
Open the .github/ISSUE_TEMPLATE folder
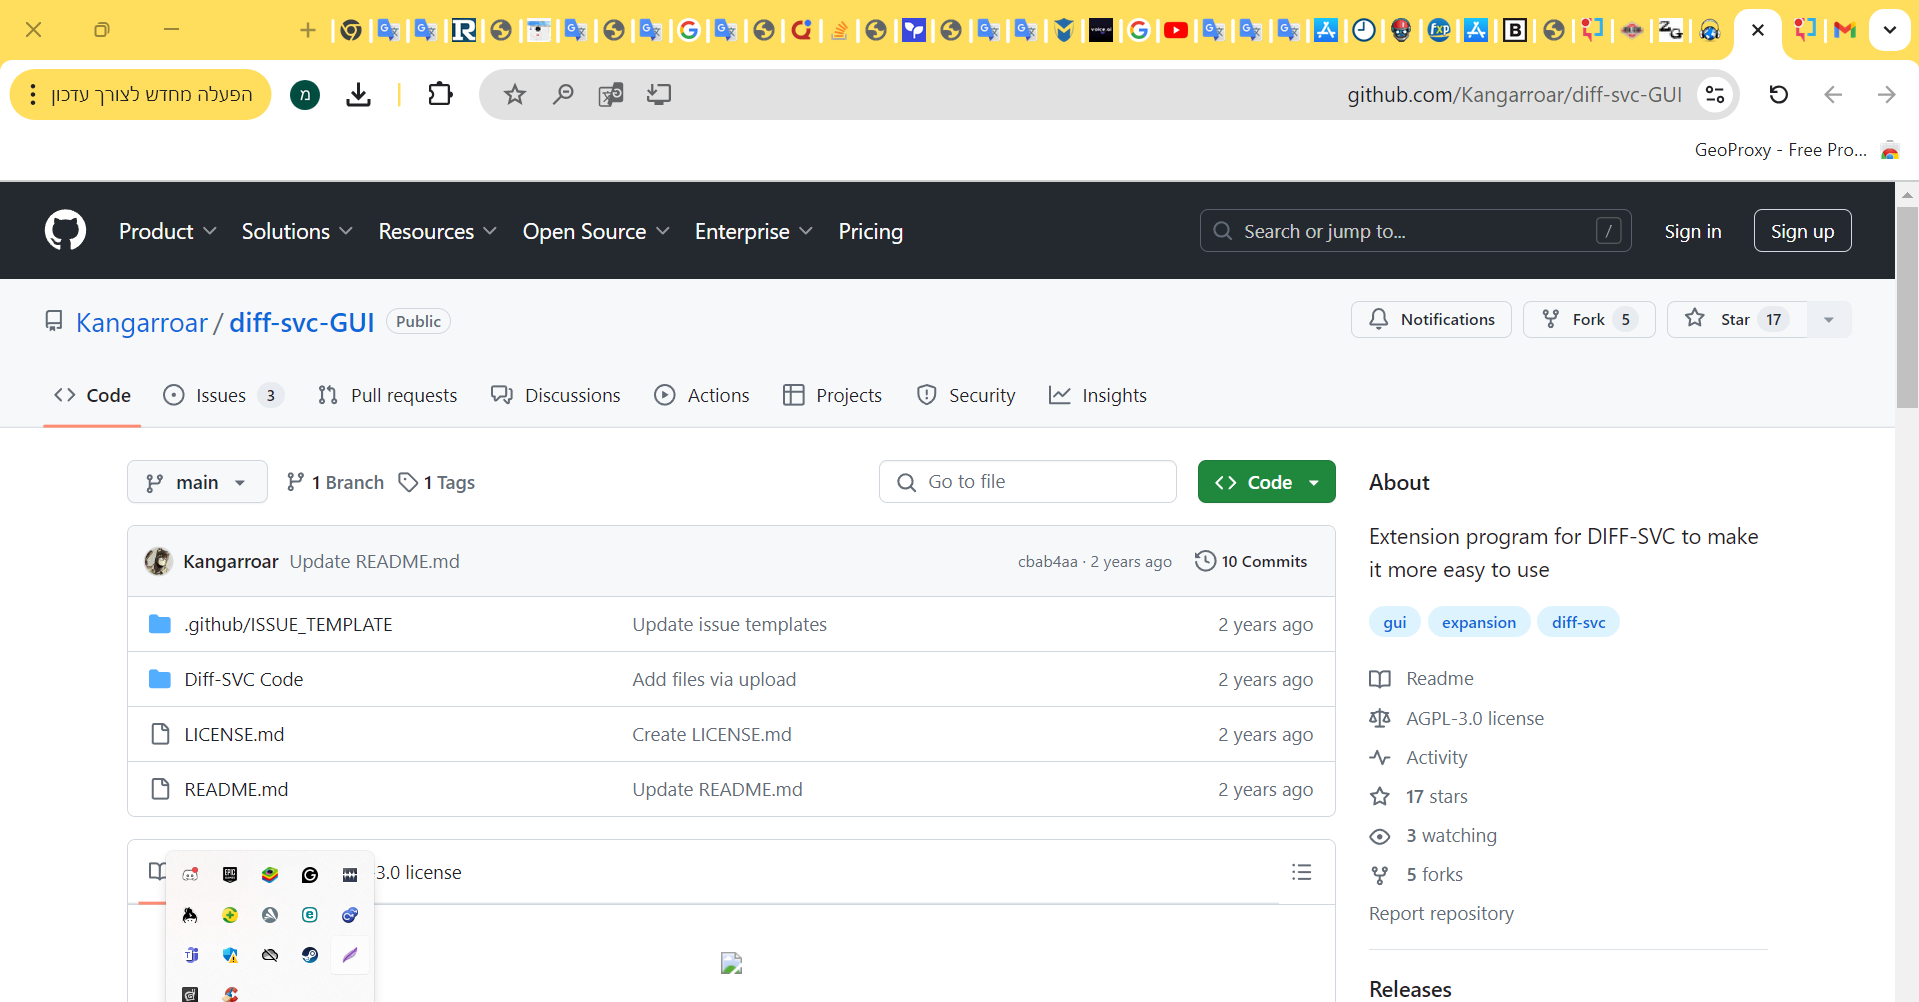[288, 624]
